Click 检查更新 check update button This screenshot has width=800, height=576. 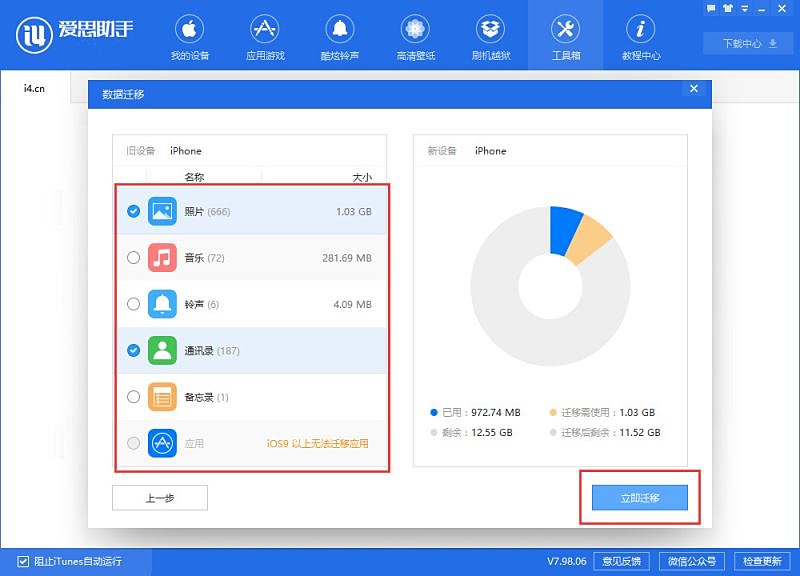[x=762, y=561]
